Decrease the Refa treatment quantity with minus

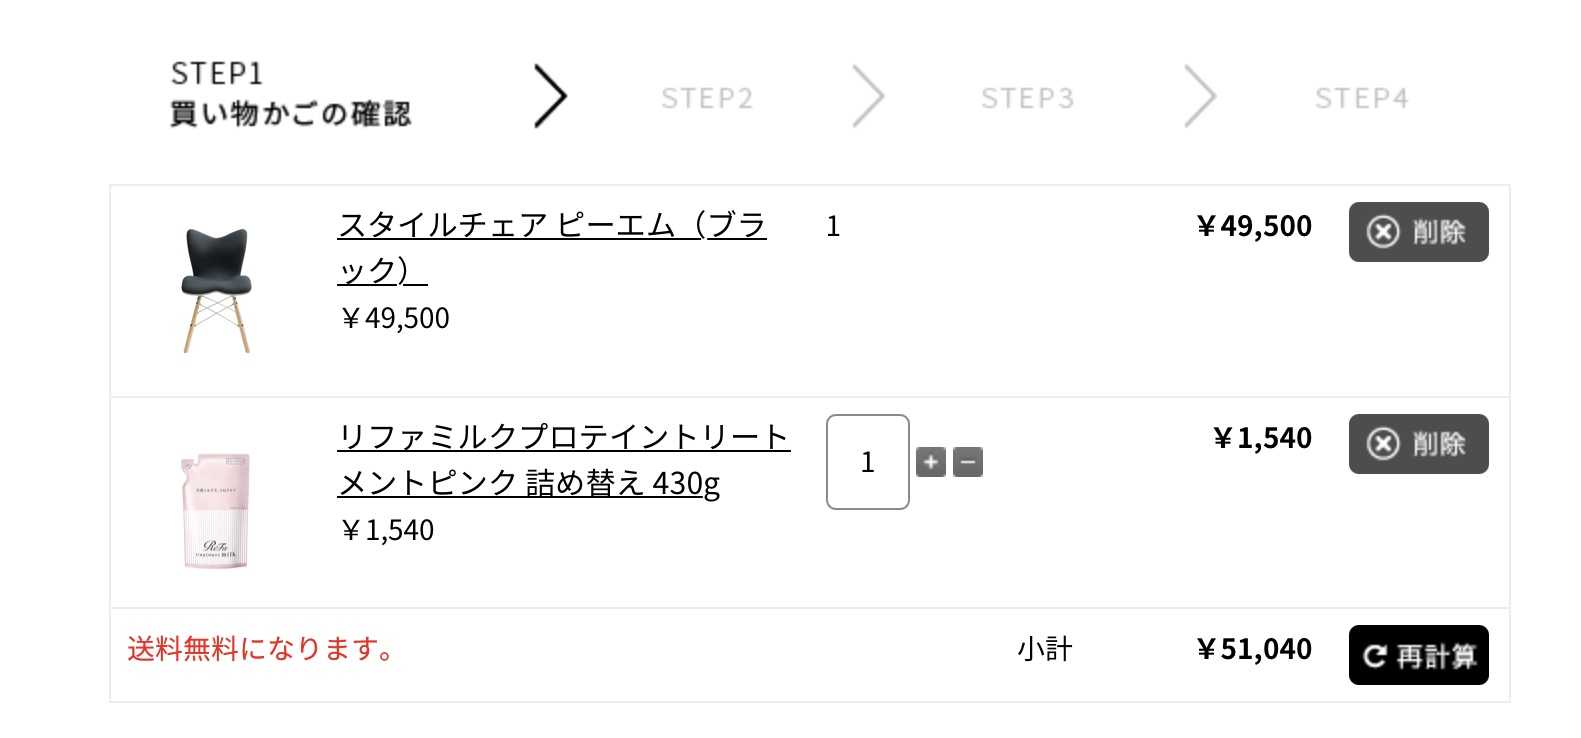click(x=968, y=462)
